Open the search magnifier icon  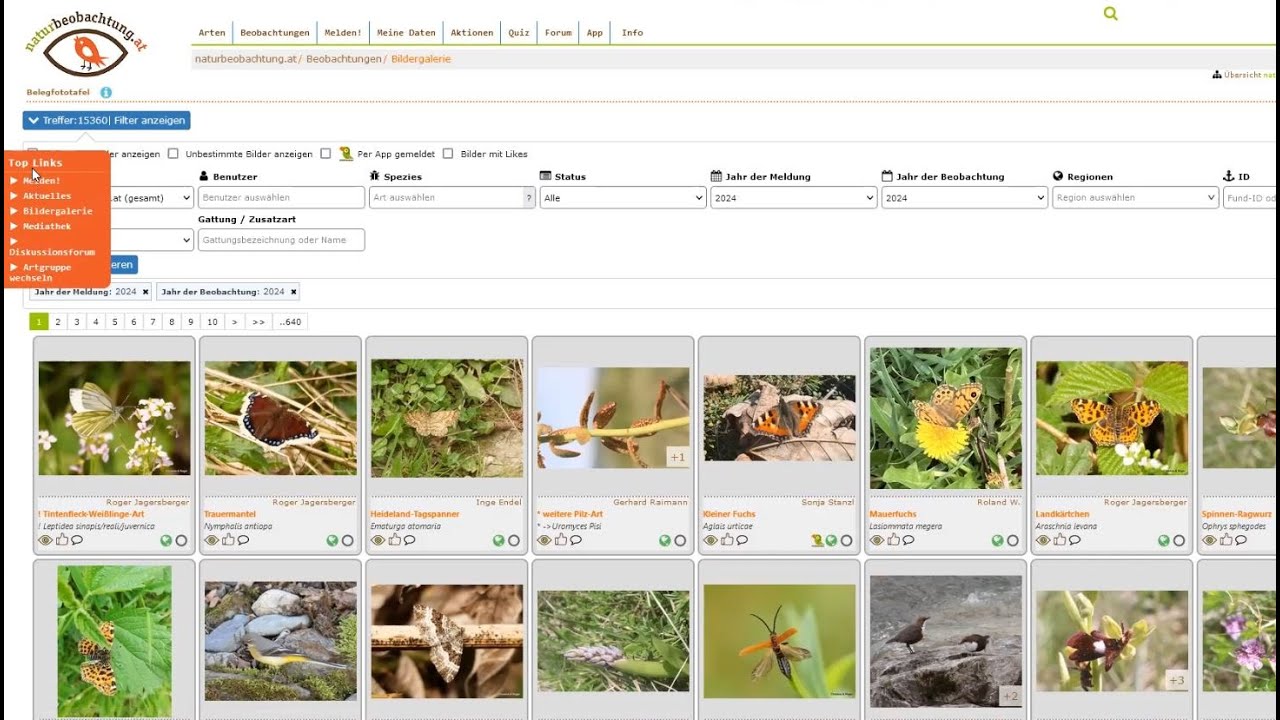pos(1110,13)
